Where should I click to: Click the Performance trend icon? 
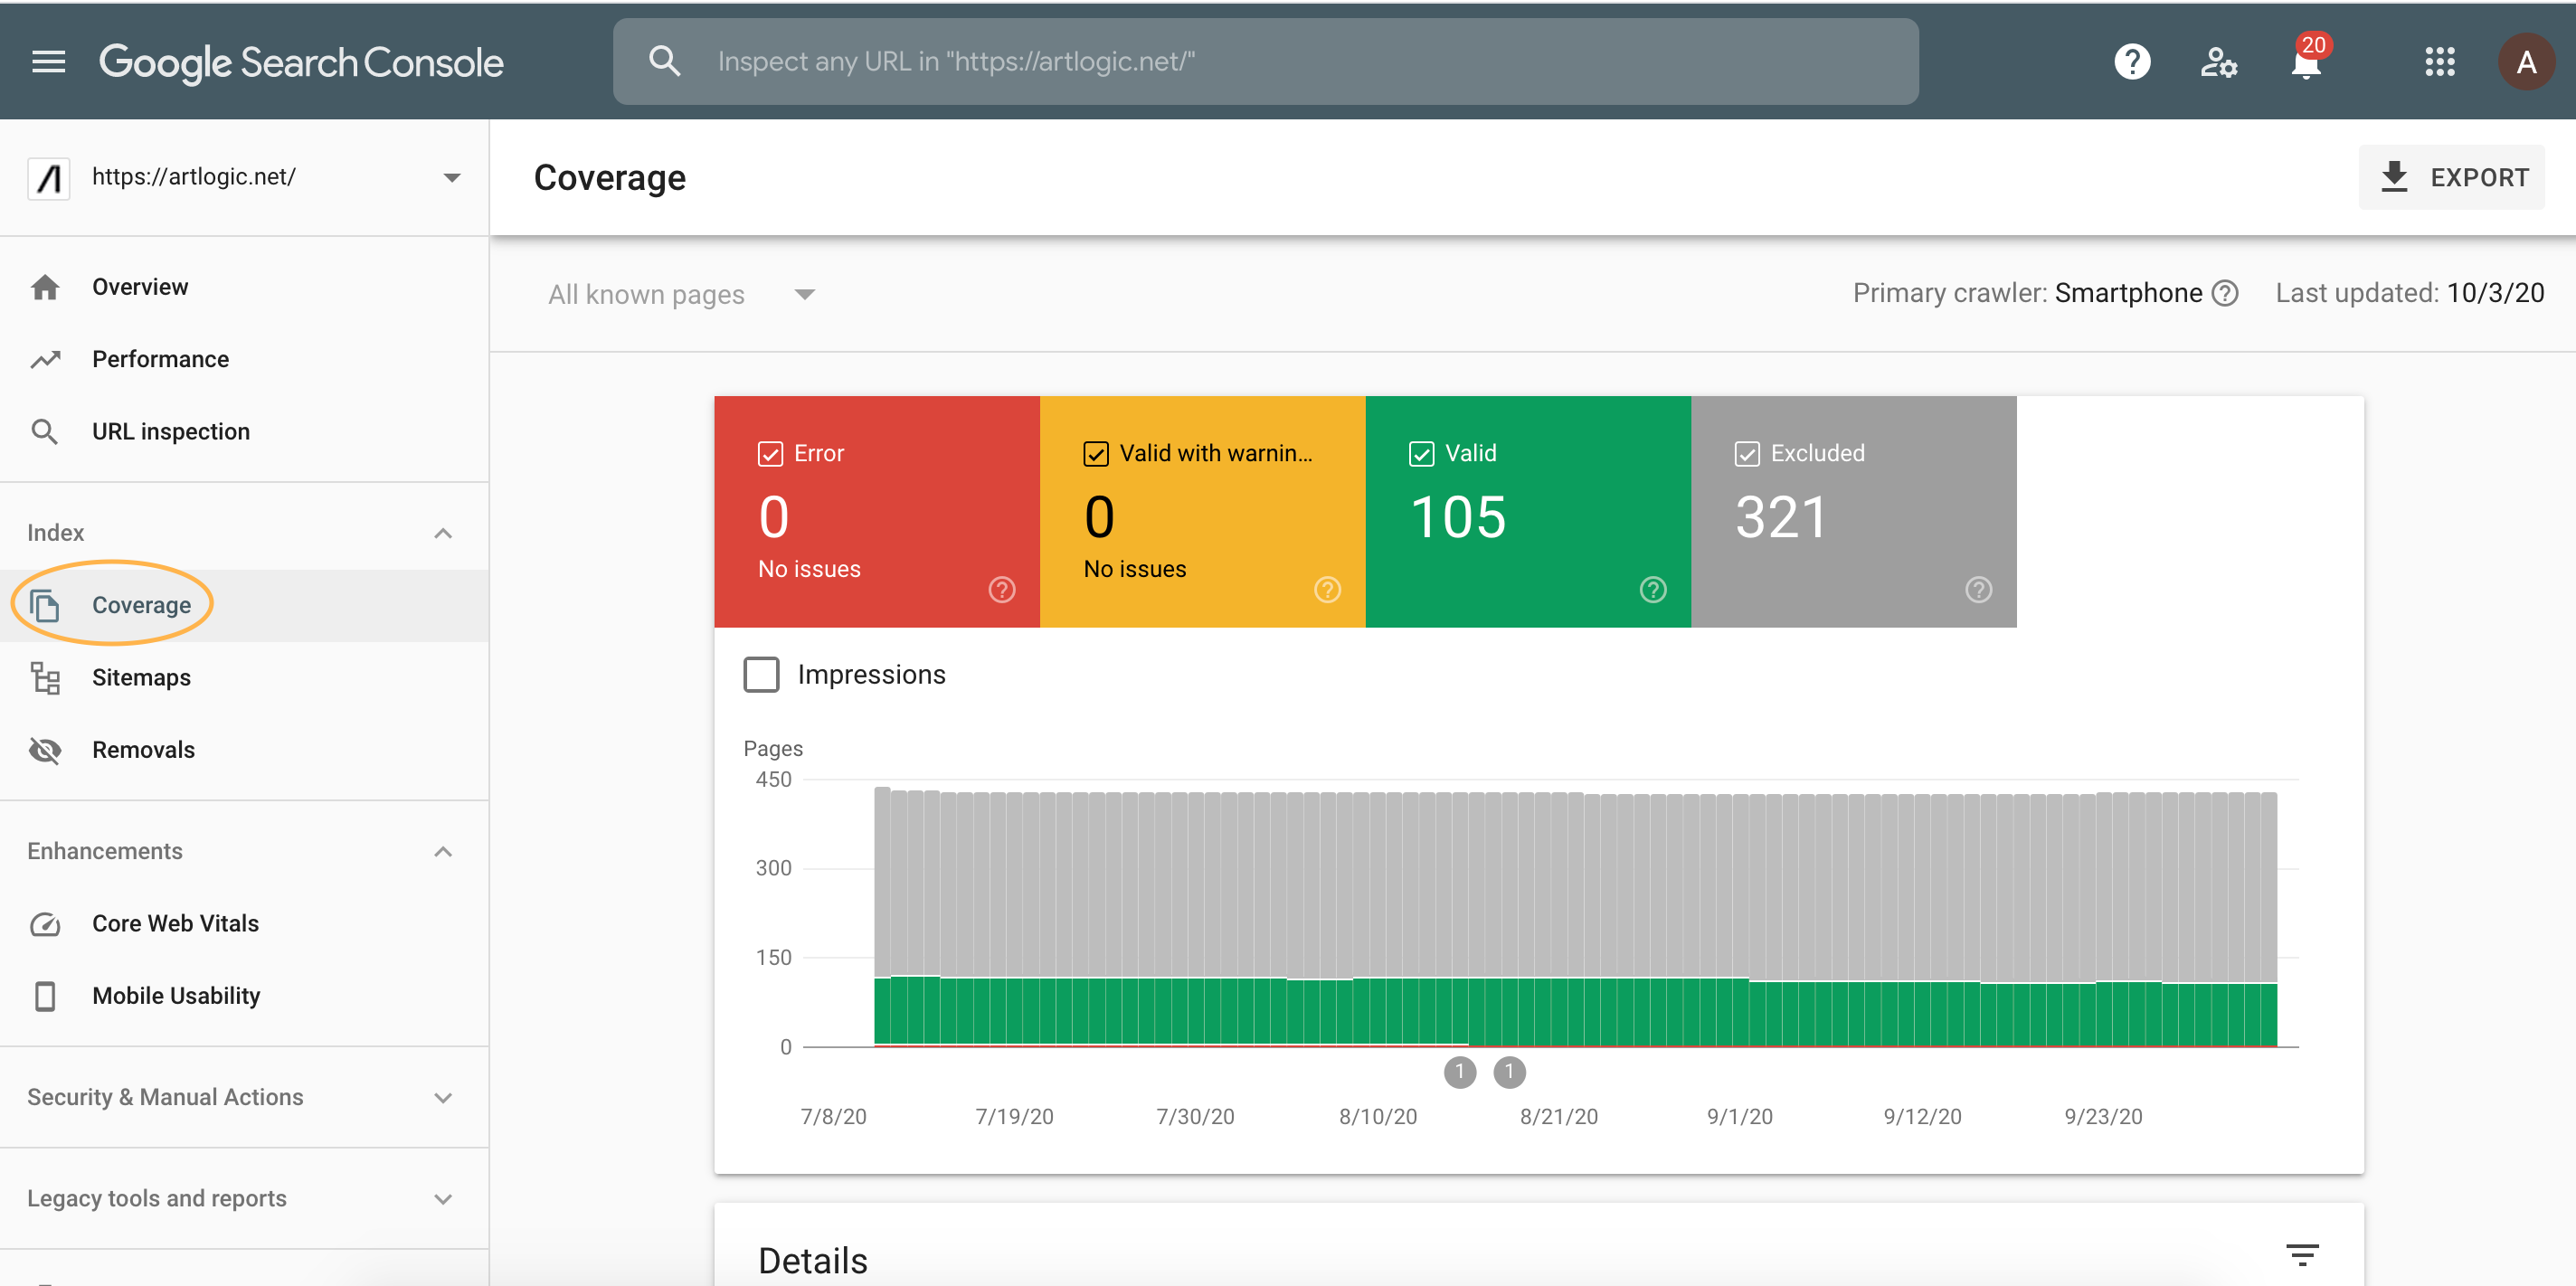45,359
